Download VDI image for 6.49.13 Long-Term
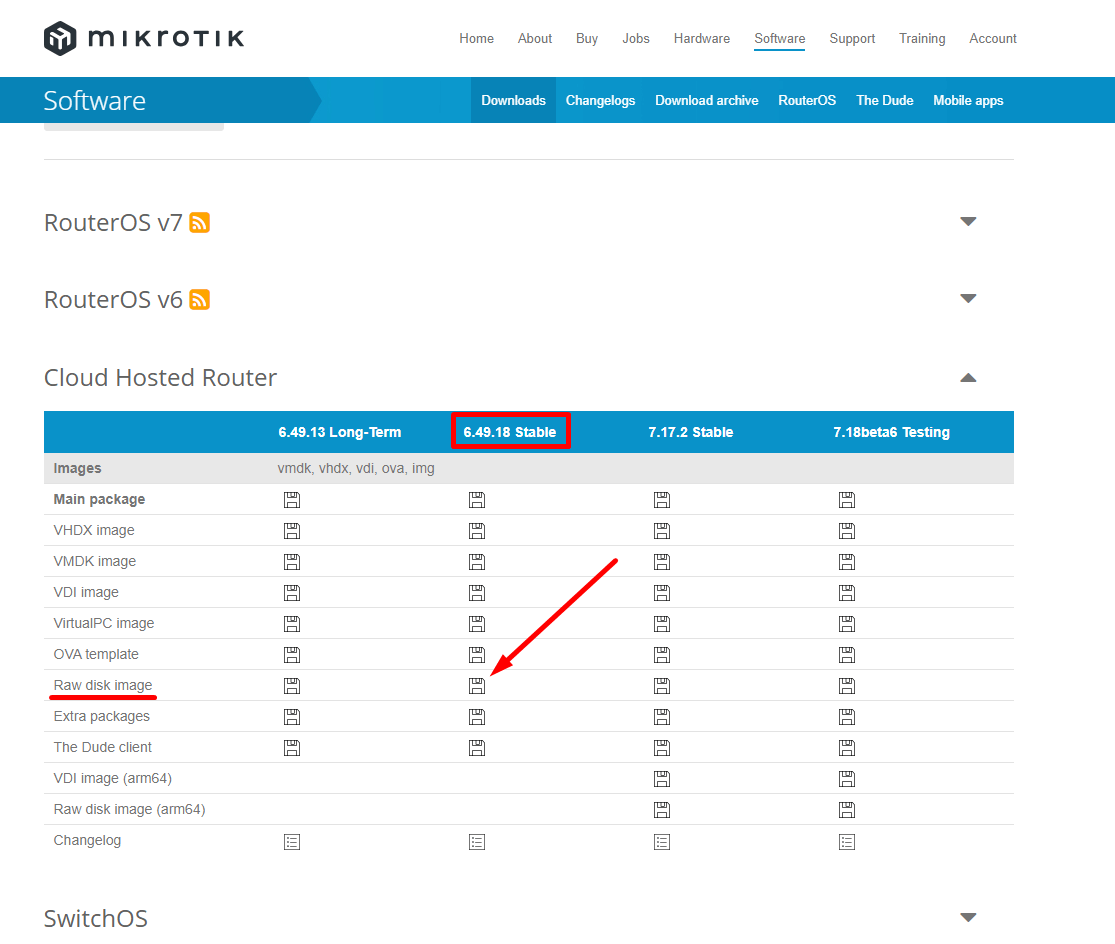Viewport: 1115px width, 944px height. click(x=292, y=593)
